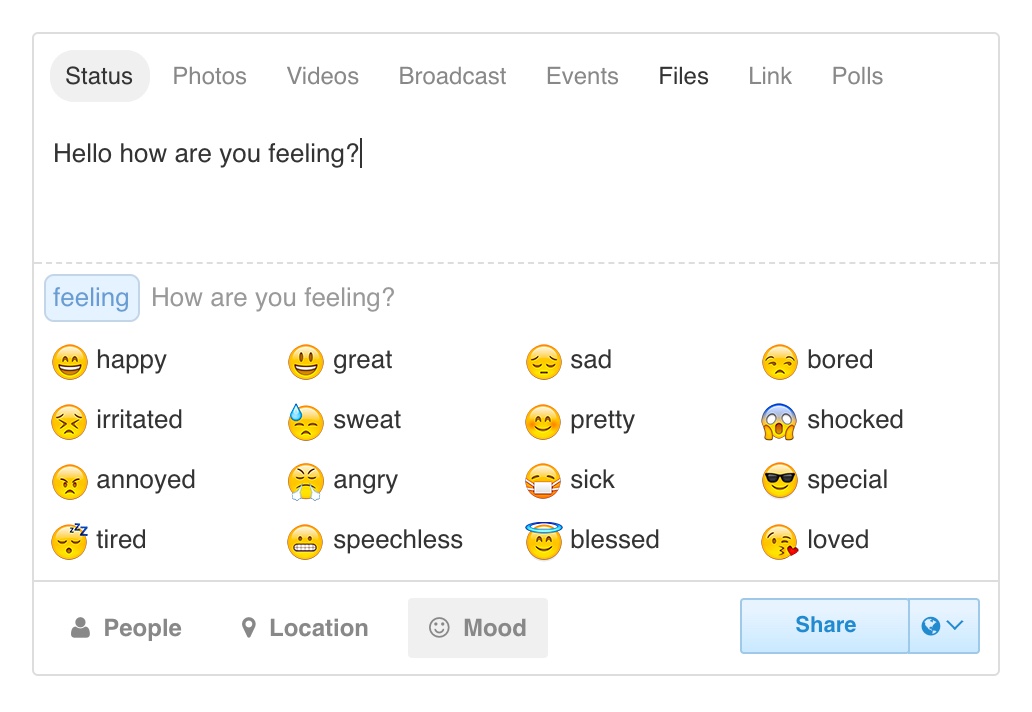This screenshot has width=1032, height=712.
Task: Pick the sick masked face emoji
Action: click(x=543, y=481)
